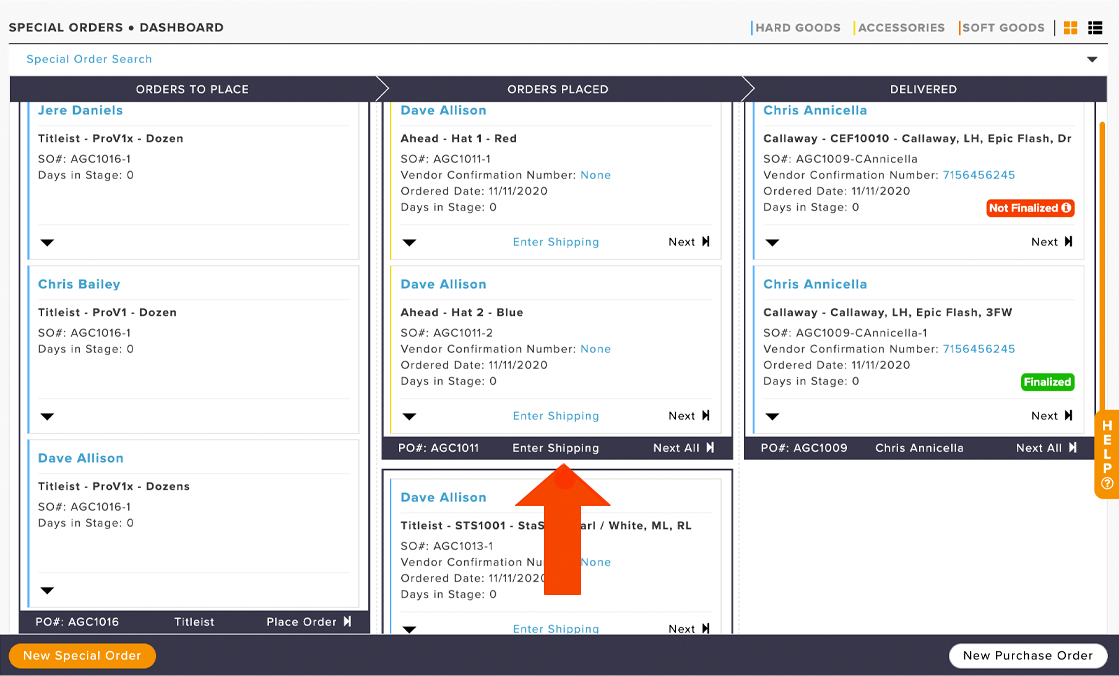Image resolution: width=1119 pixels, height=676 pixels.
Task: Select the Titleist - ProV1 - Dozen item title
Action: click(x=107, y=313)
